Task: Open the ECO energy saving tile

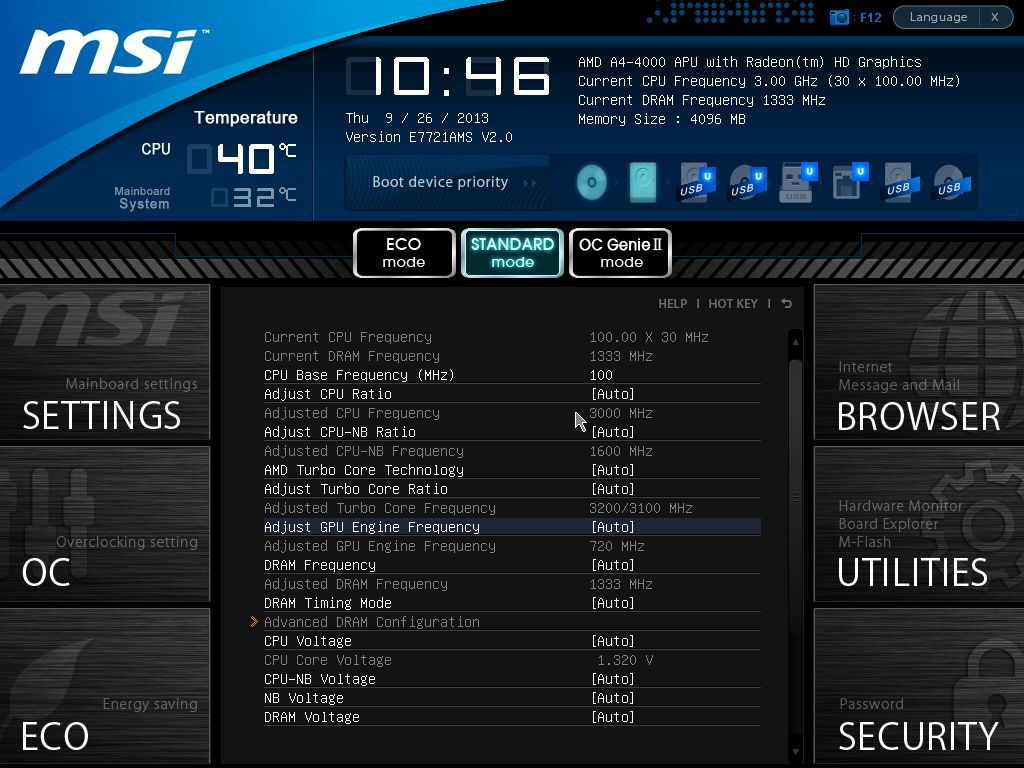Action: pyautogui.click(x=104, y=687)
